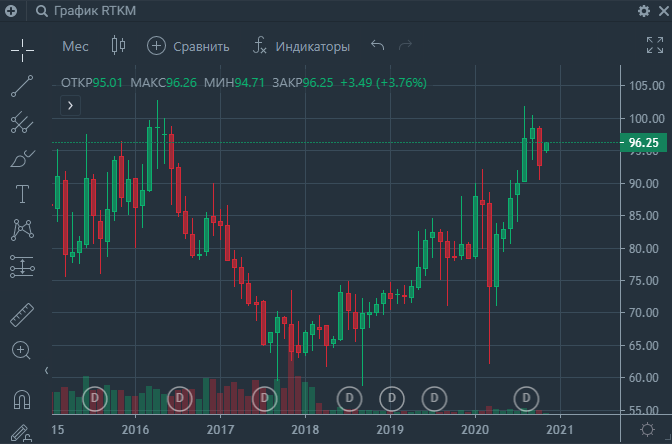Select the ruler measure tool
The image size is (672, 444).
coord(22,315)
